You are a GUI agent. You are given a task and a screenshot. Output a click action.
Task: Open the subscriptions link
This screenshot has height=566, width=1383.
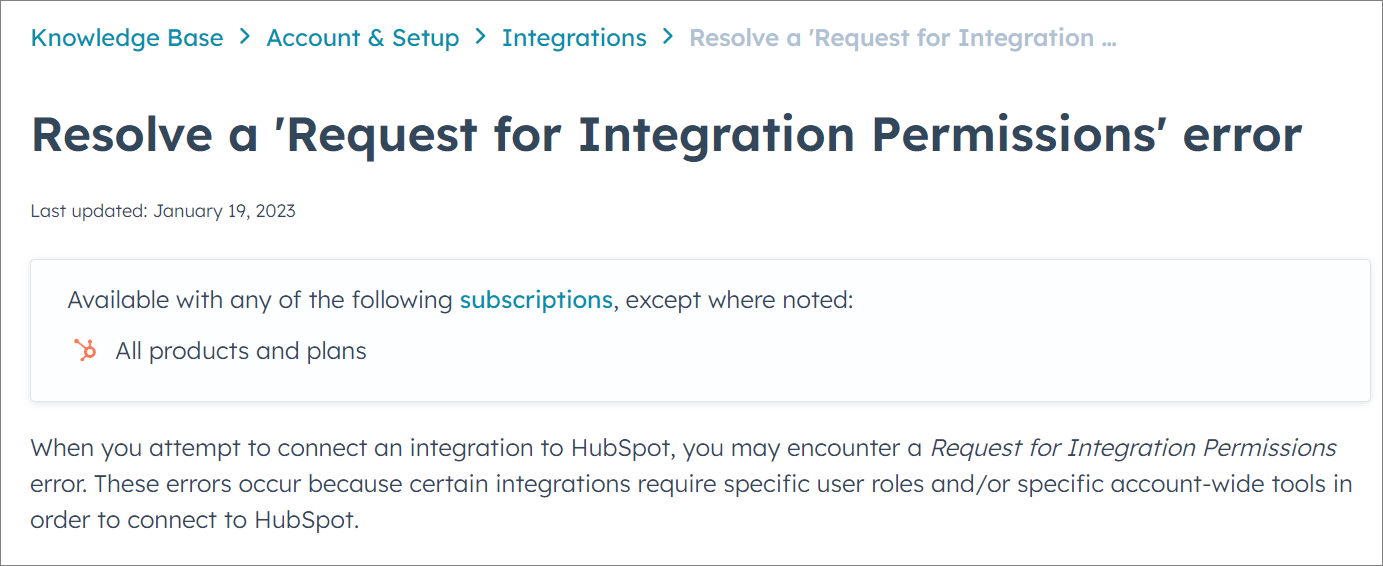tap(536, 300)
